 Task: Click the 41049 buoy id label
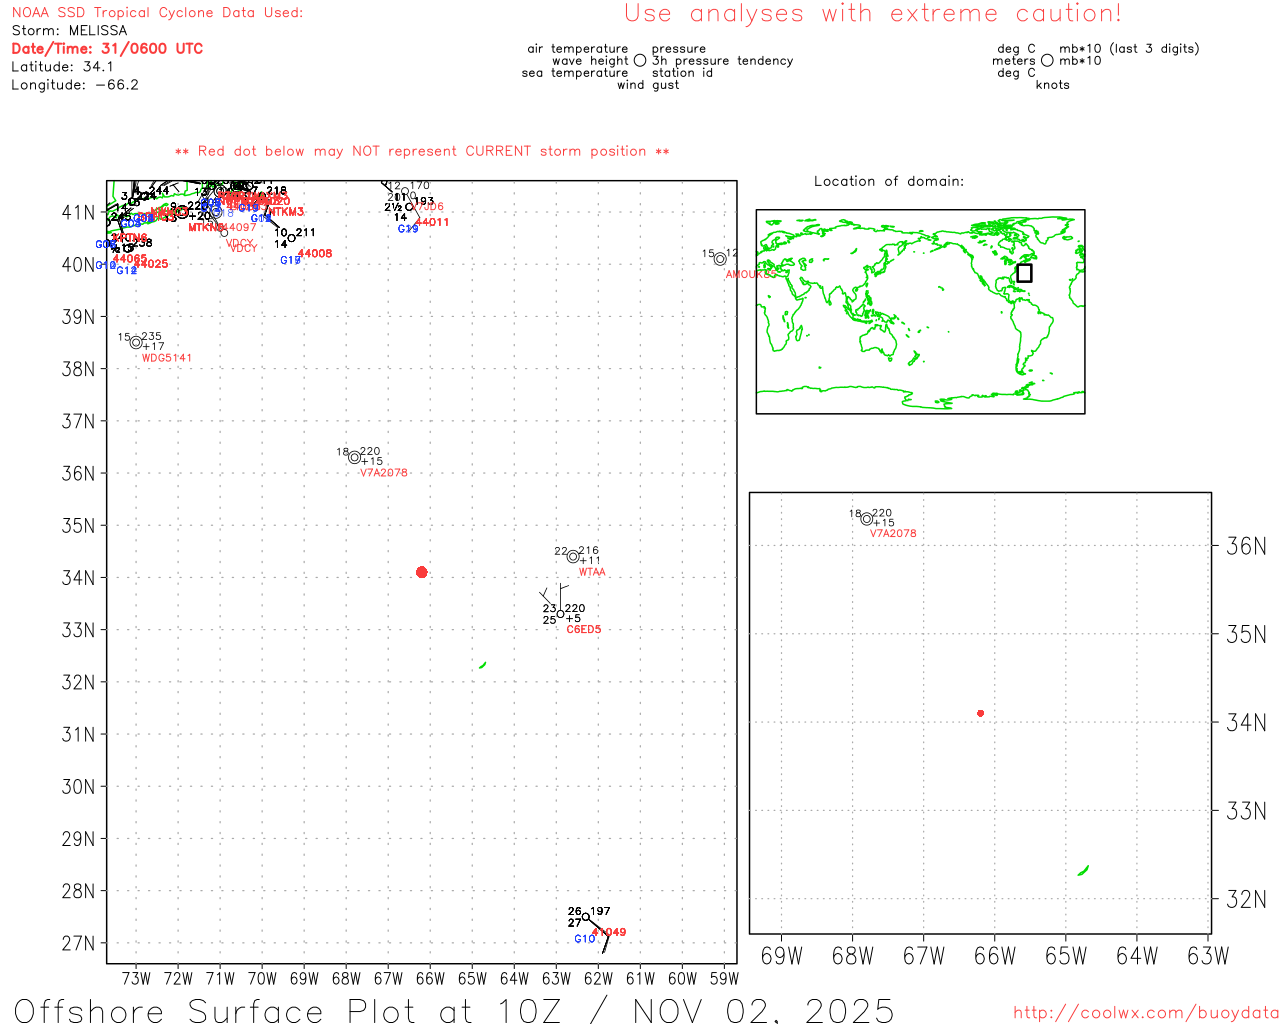[609, 932]
